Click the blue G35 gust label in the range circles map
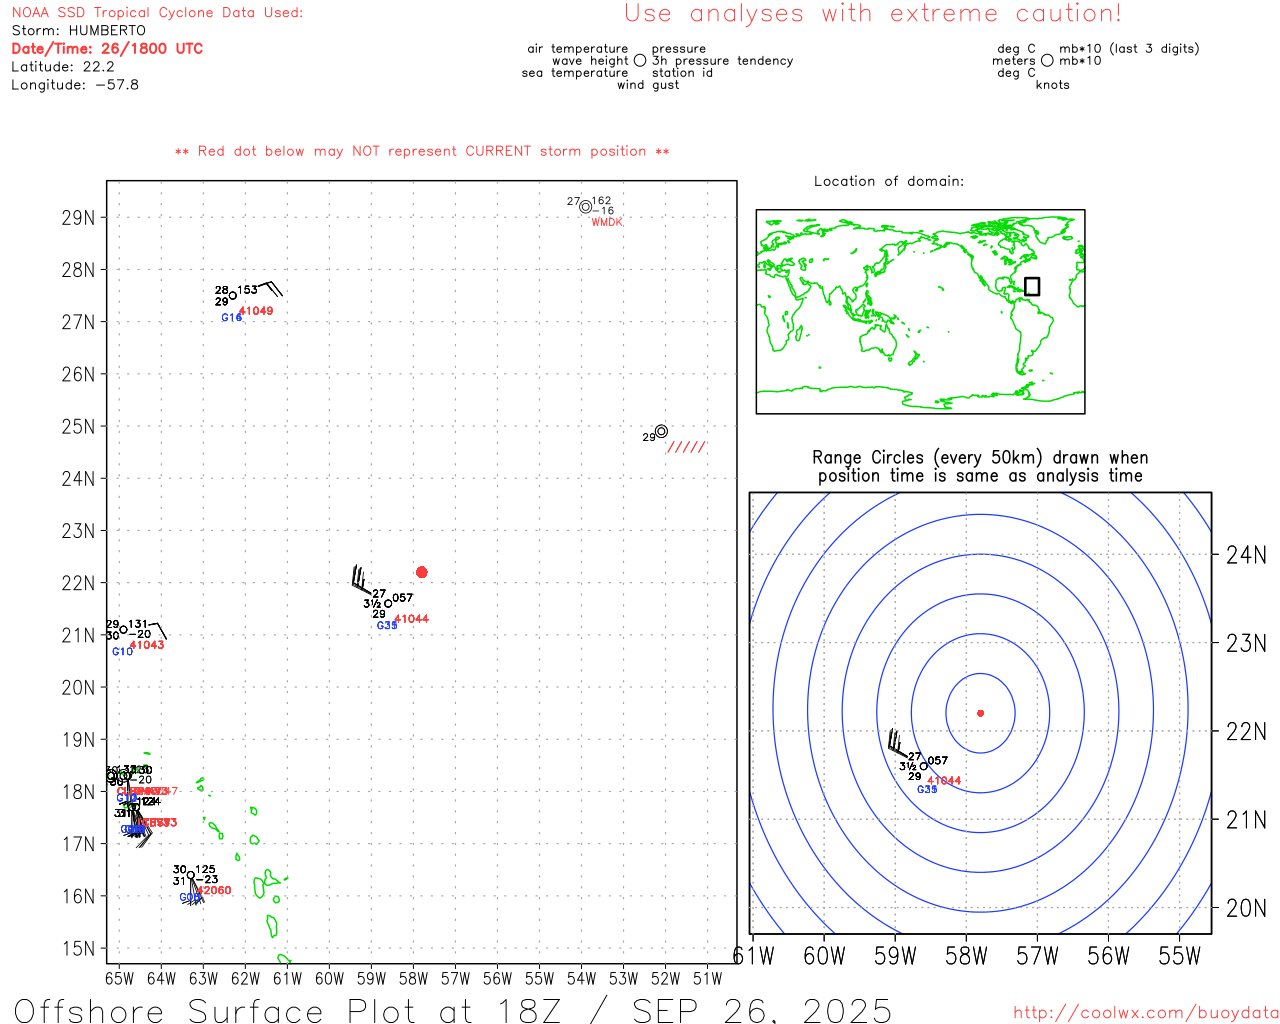This screenshot has width=1280, height=1024. coord(927,790)
